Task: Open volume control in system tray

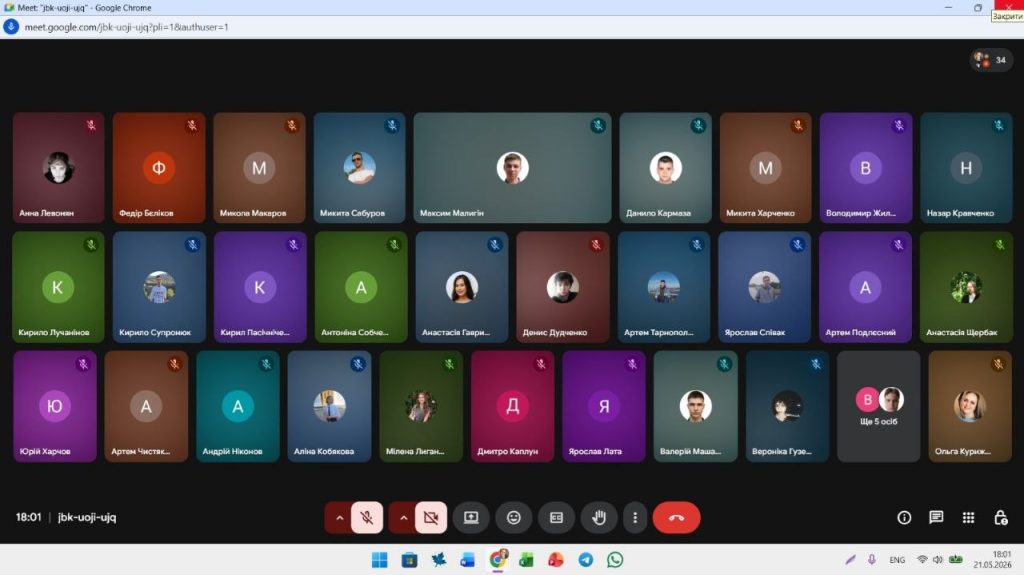Action: [x=938, y=560]
